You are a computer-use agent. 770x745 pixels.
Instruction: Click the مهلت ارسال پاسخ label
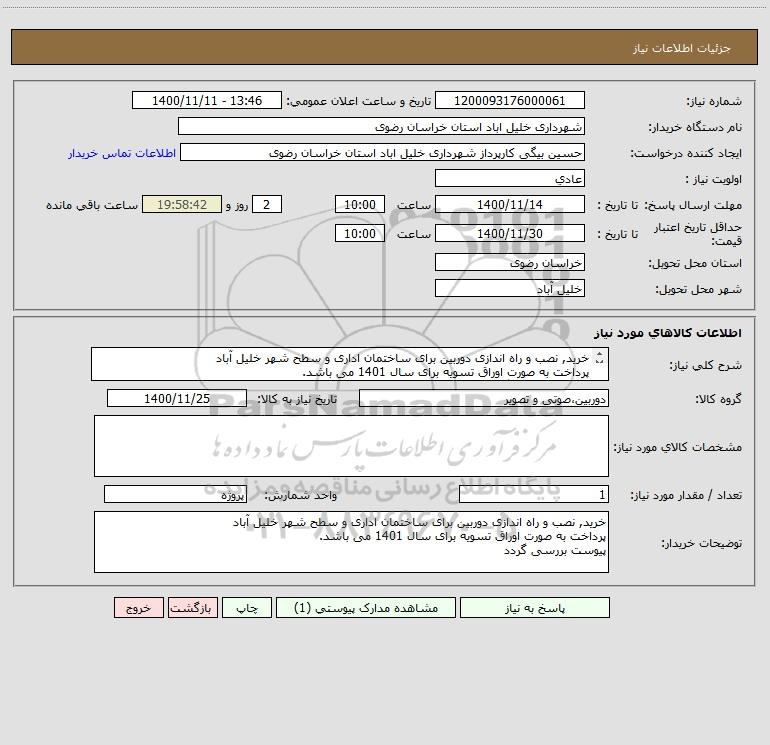693,205
